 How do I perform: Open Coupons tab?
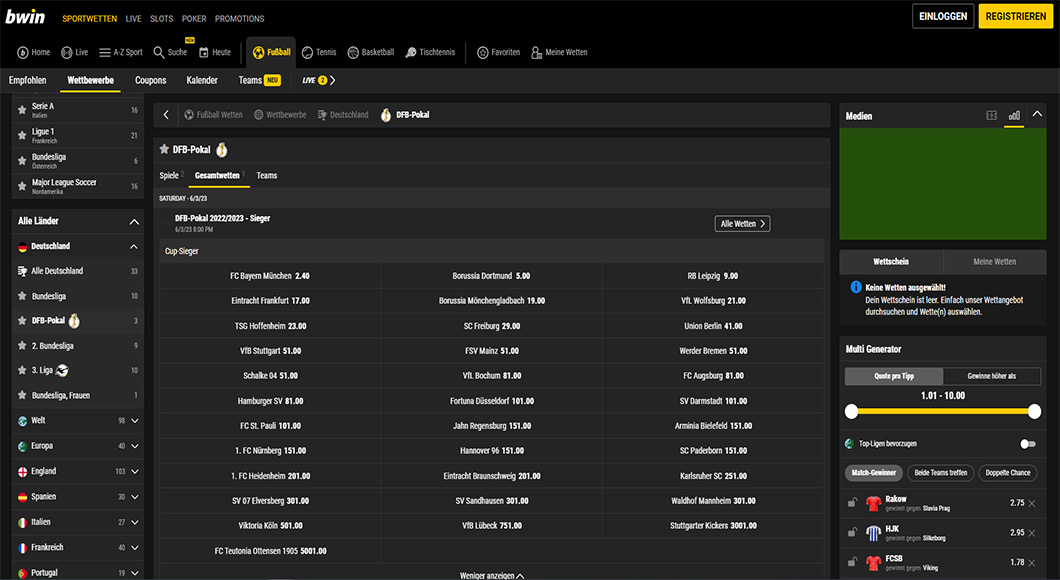click(x=151, y=80)
